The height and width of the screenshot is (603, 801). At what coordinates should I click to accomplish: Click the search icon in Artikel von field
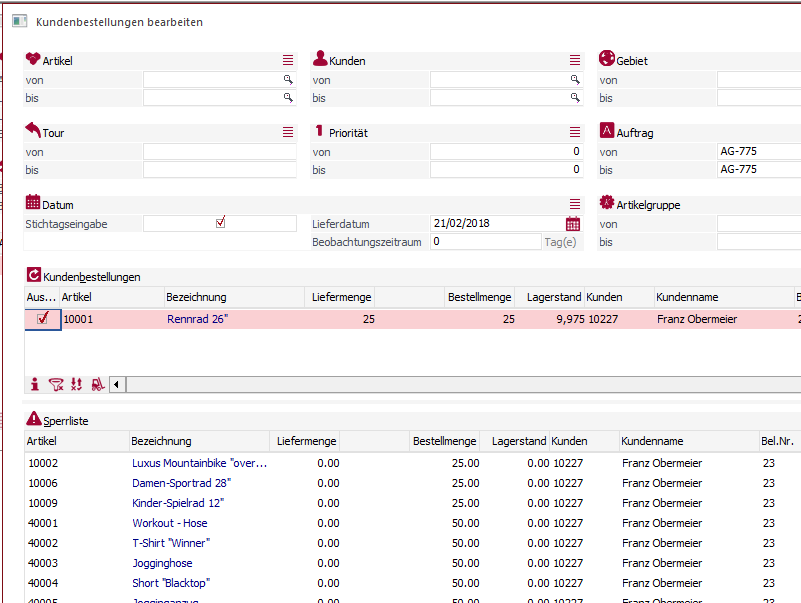tap(288, 79)
